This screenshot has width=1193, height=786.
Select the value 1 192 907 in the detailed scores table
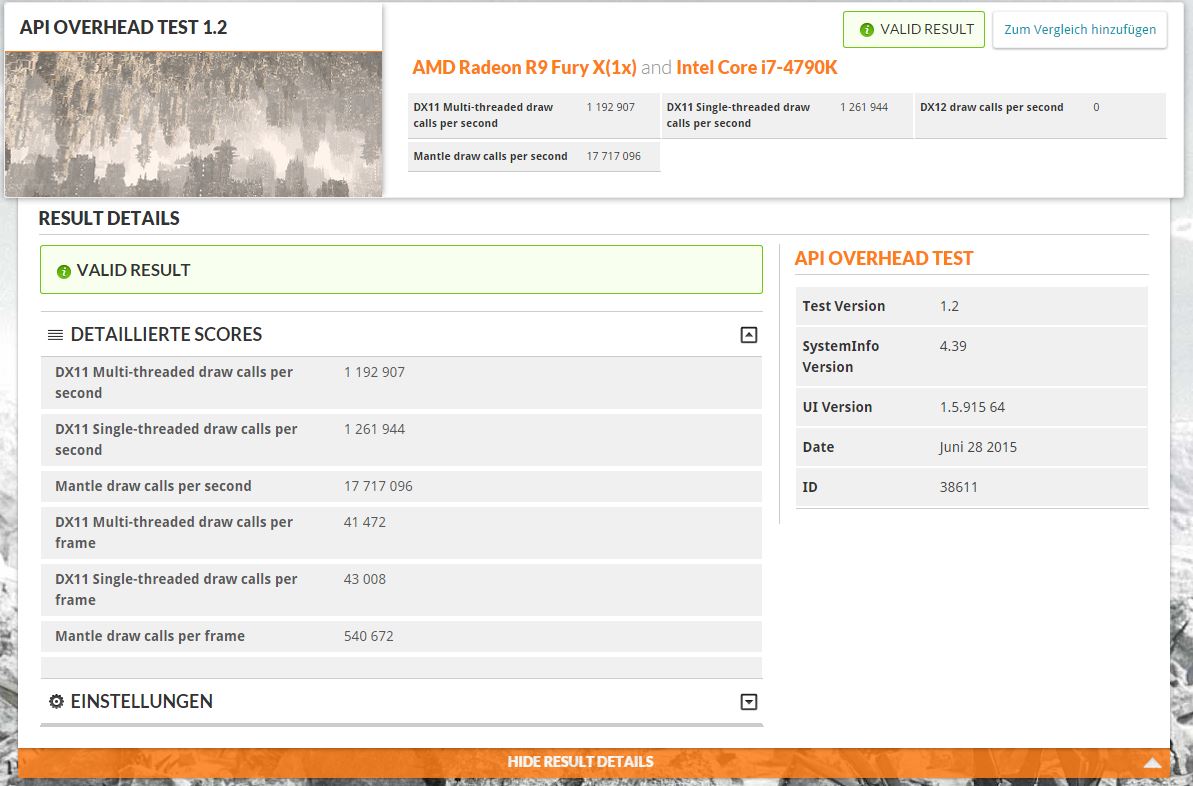point(374,372)
